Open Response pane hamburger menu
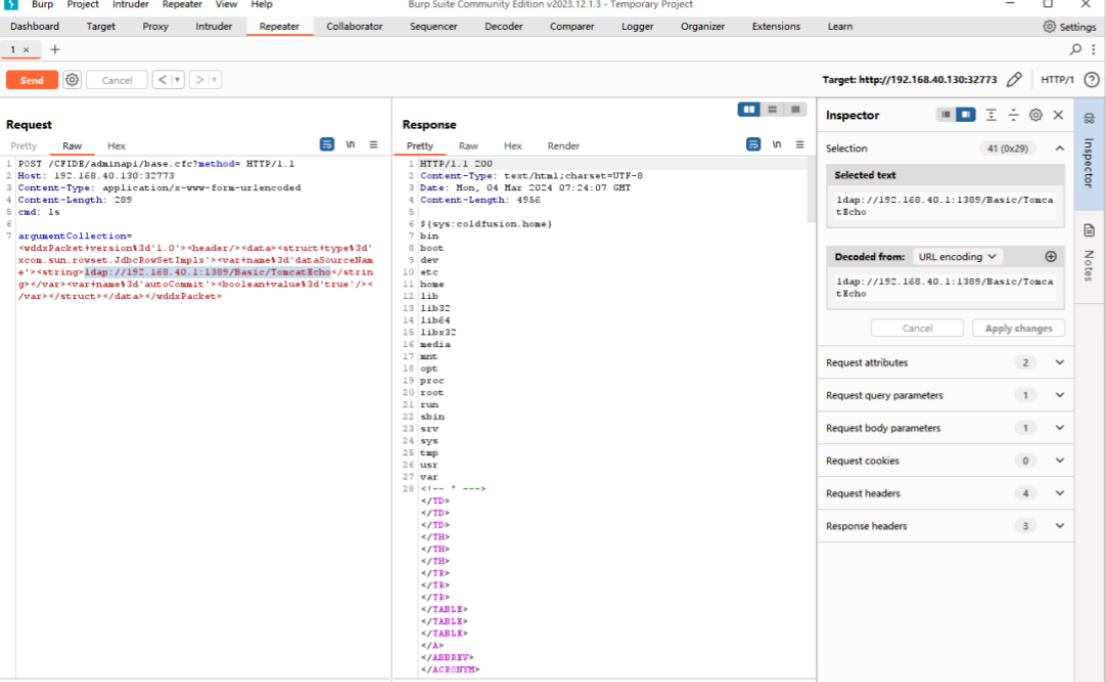Viewport: 1106px width, 682px height. point(800,144)
